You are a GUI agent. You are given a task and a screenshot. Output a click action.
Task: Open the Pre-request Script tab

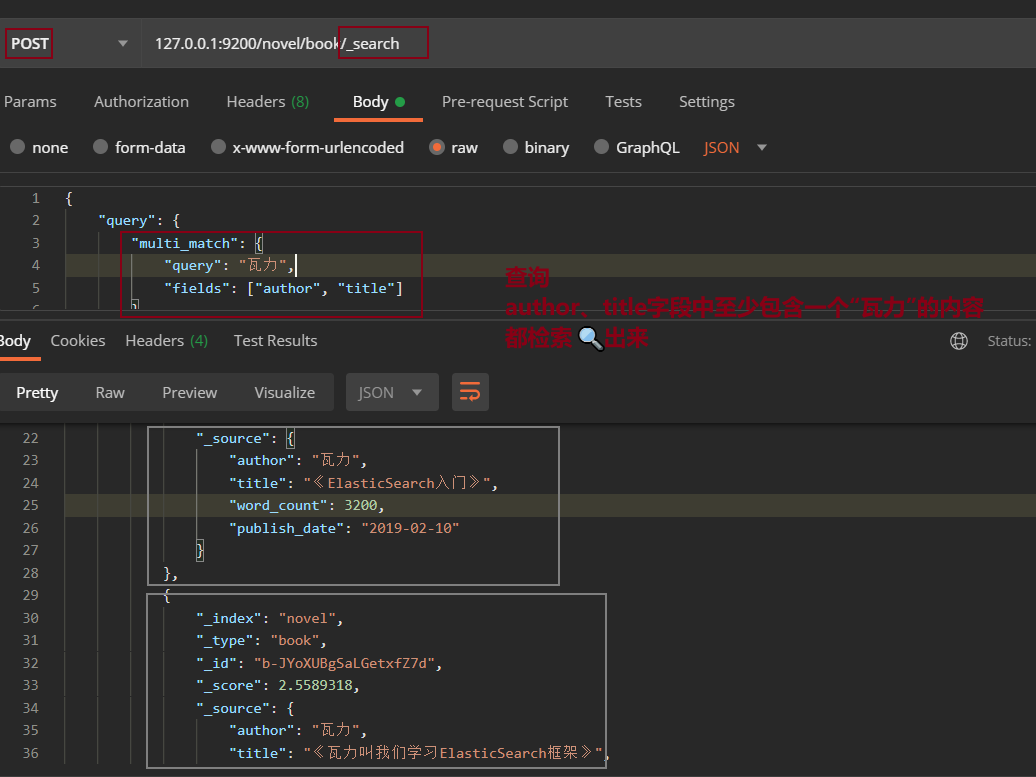(x=505, y=102)
